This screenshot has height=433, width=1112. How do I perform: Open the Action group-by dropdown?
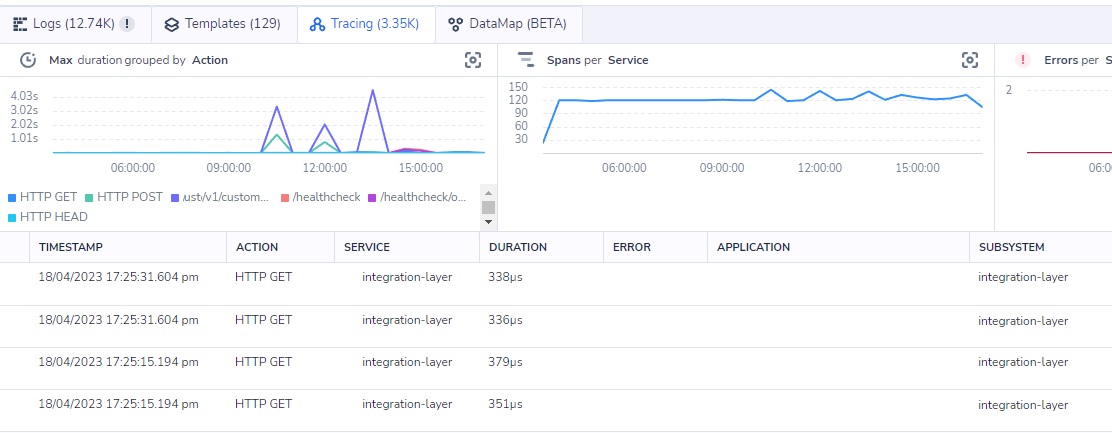tap(210, 60)
